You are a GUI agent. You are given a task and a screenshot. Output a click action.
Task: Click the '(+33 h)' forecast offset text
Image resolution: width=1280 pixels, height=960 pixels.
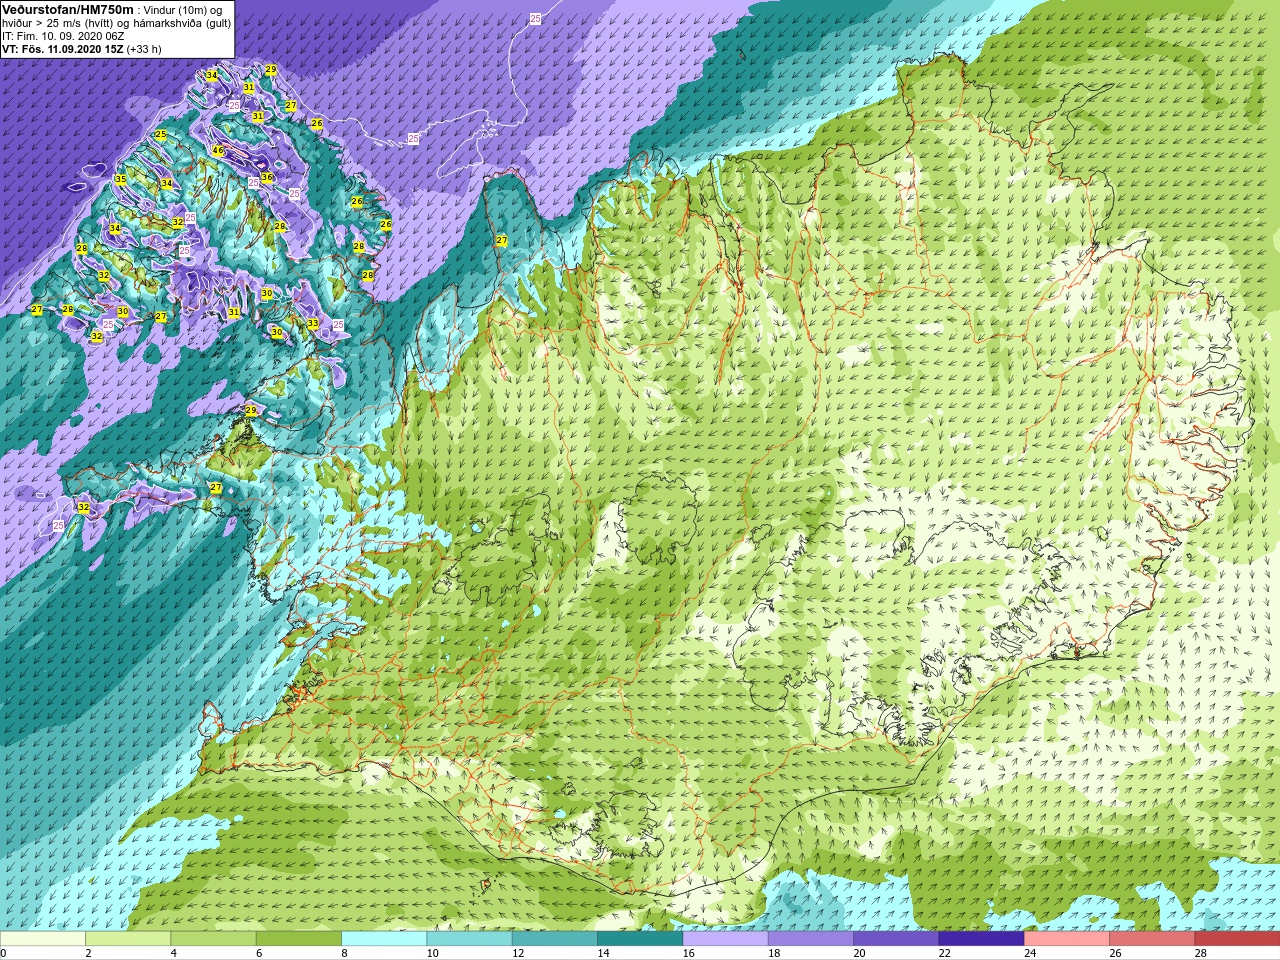144,49
